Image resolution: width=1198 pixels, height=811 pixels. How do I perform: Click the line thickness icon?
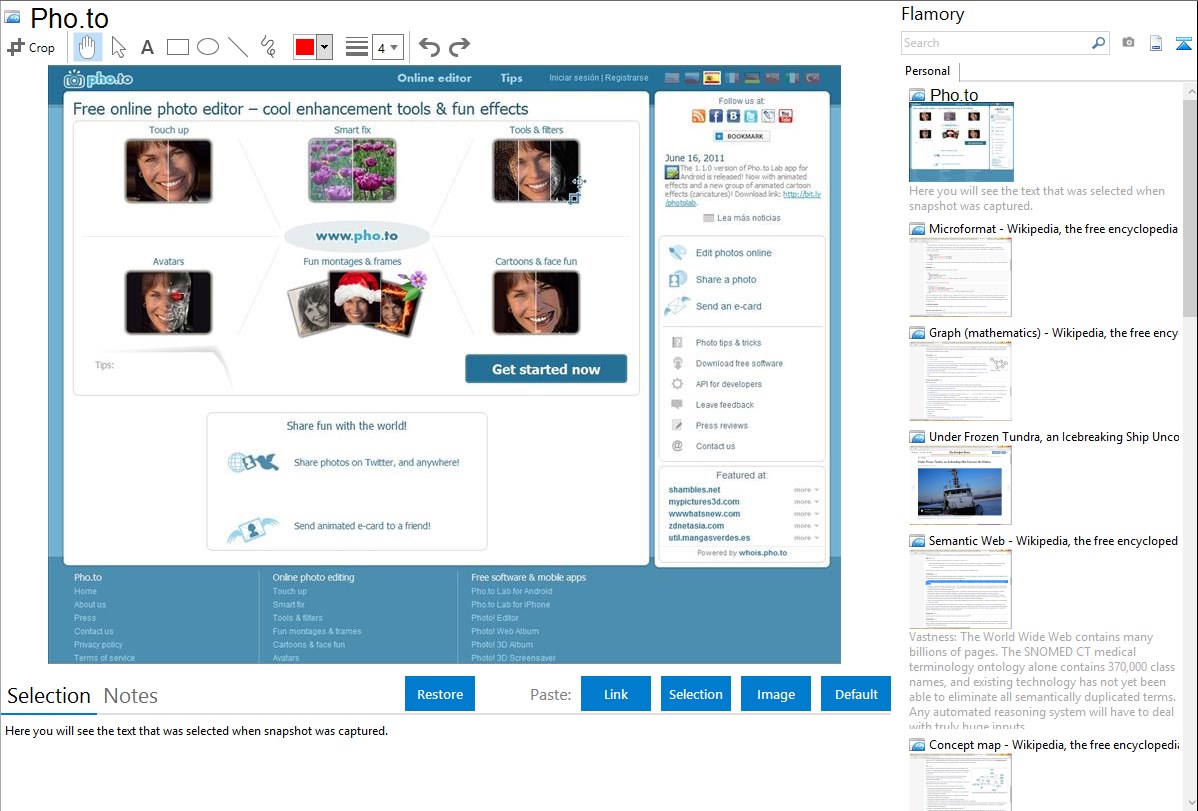[357, 47]
